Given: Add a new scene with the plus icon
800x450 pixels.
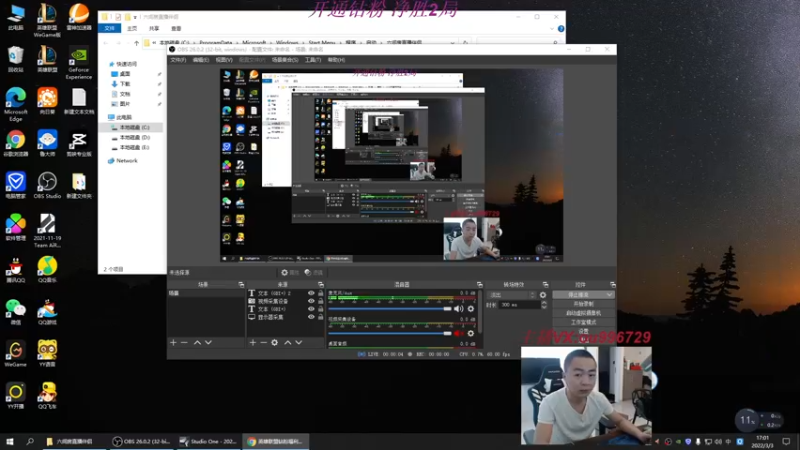Looking at the screenshot, I should (x=173, y=342).
